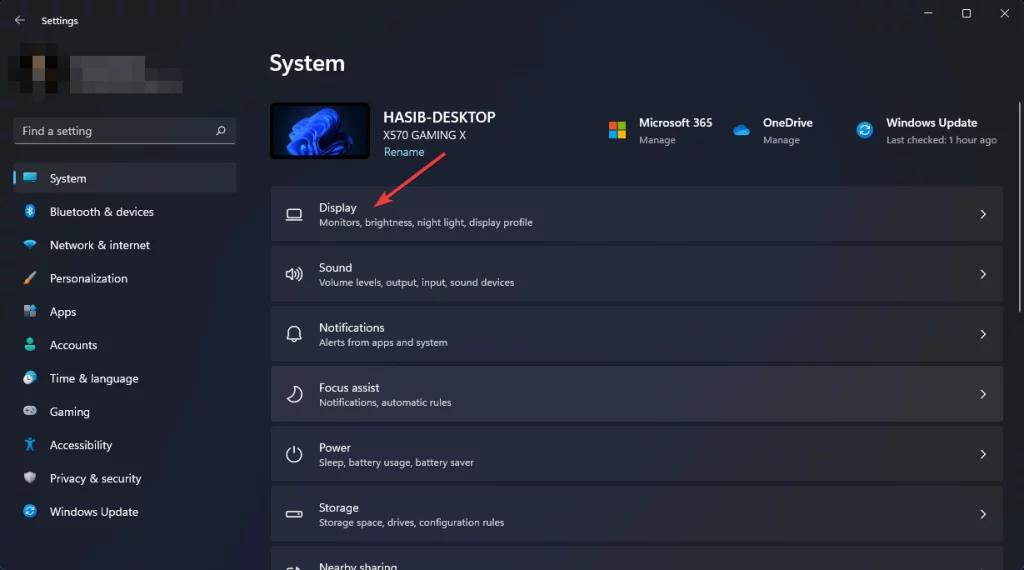Click the Focus assist moon icon
This screenshot has height=570, width=1024.
tap(294, 394)
